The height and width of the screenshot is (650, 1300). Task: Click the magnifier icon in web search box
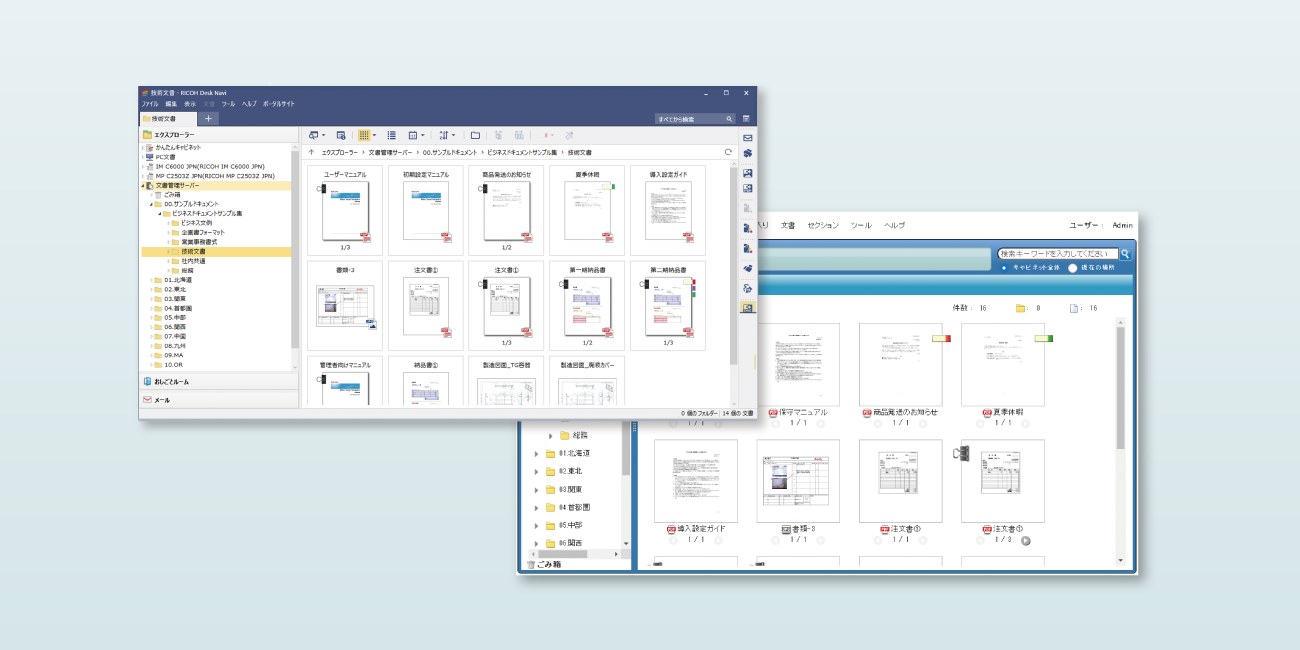[x=1125, y=254]
